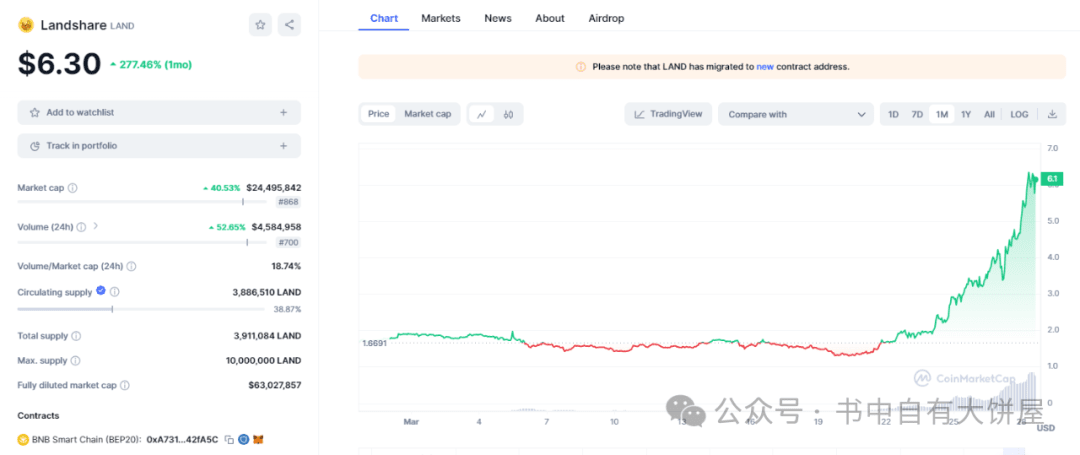This screenshot has width=1080, height=455.
Task: Open the Compare with dropdown
Action: point(796,114)
